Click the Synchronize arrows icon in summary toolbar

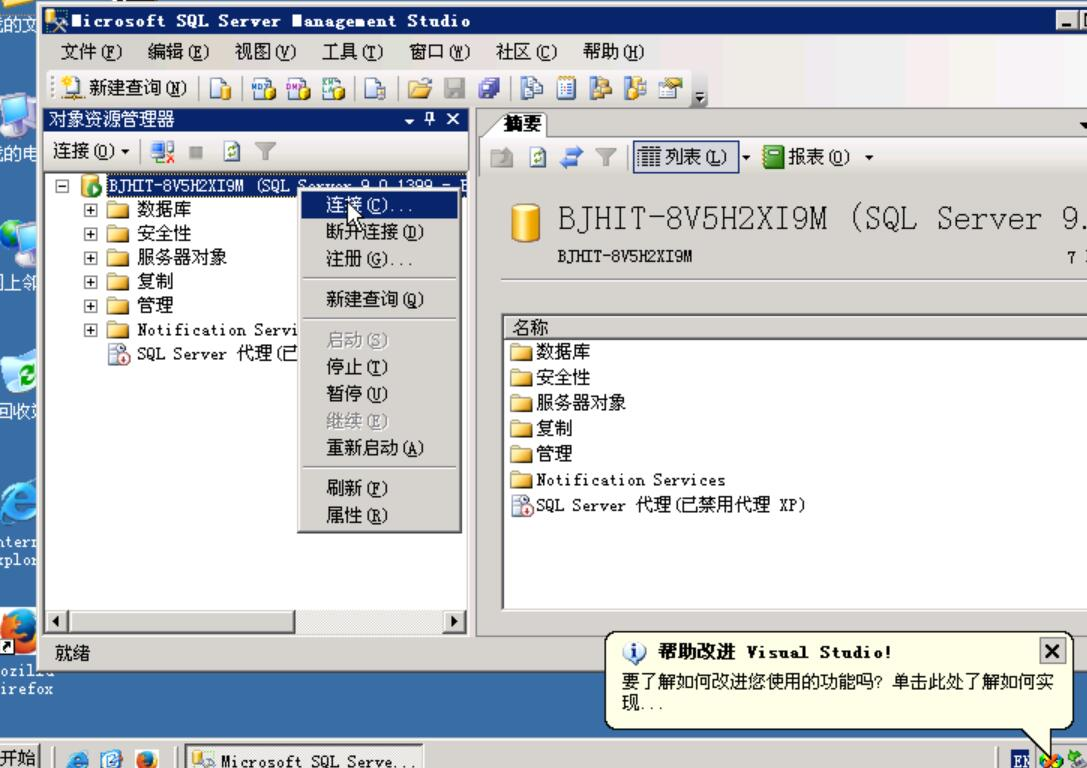click(571, 157)
